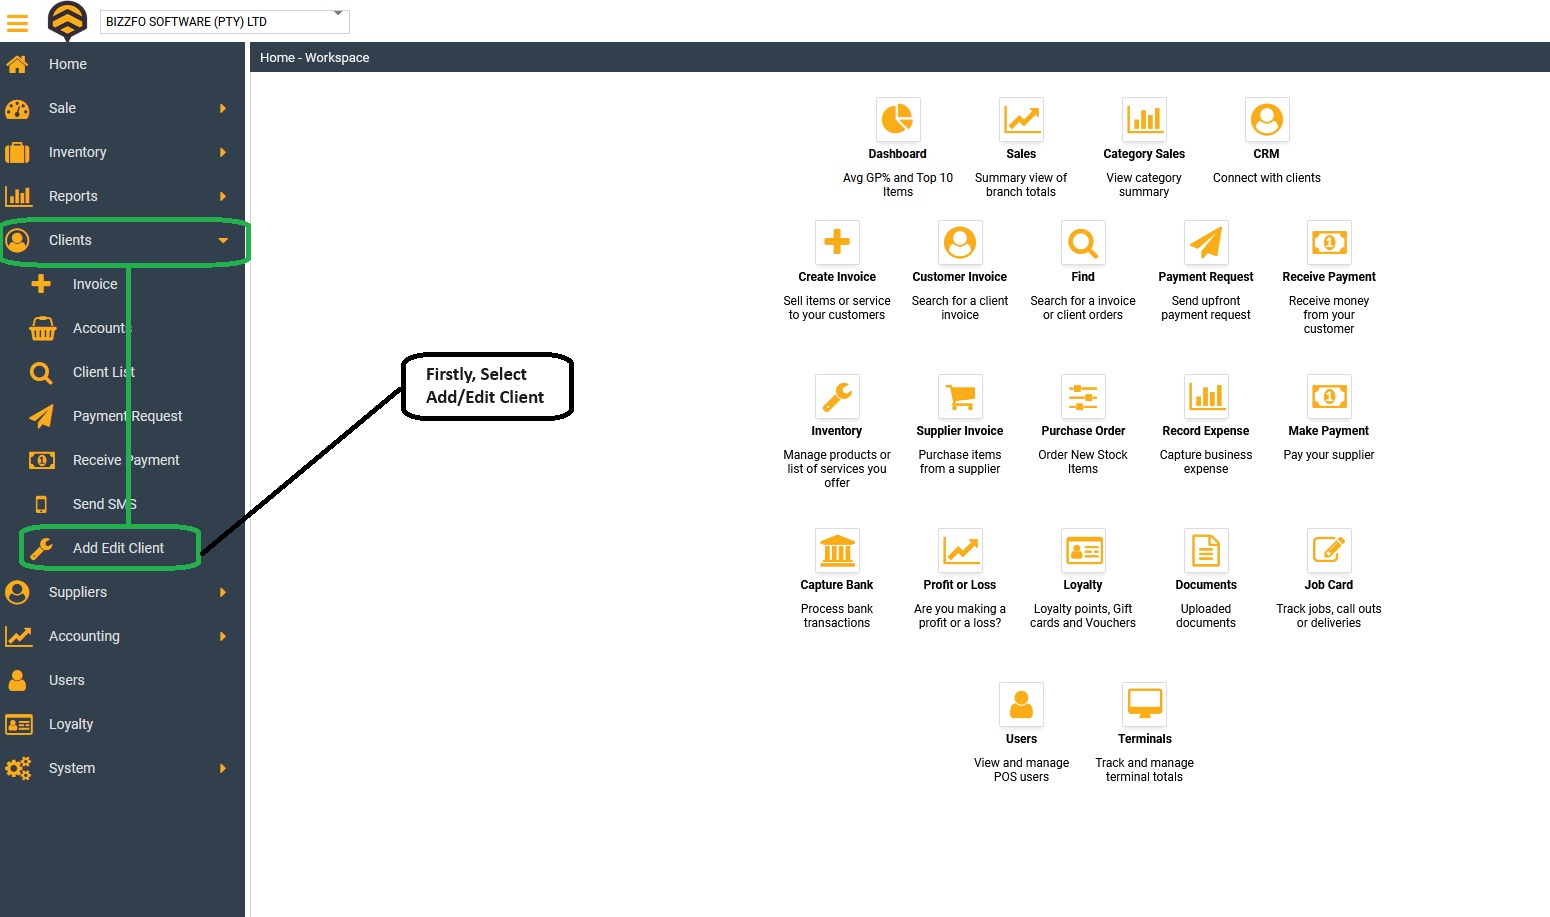Select the Capture Bank icon
1550x917 pixels.
pos(837,550)
